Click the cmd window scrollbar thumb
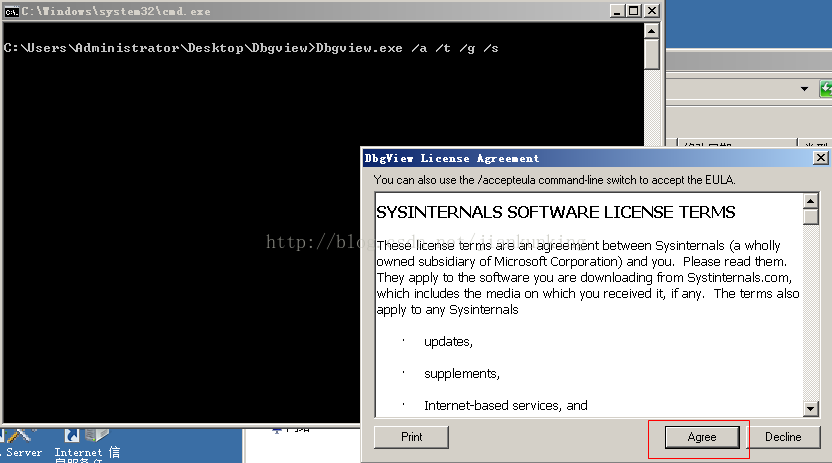The width and height of the screenshot is (832, 463). pyautogui.click(x=652, y=55)
